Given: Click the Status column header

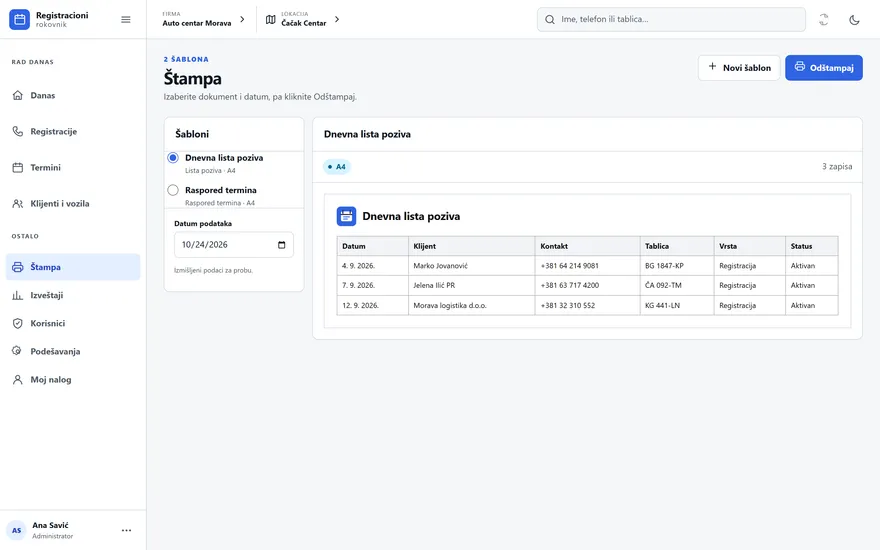Looking at the screenshot, I should [812, 246].
